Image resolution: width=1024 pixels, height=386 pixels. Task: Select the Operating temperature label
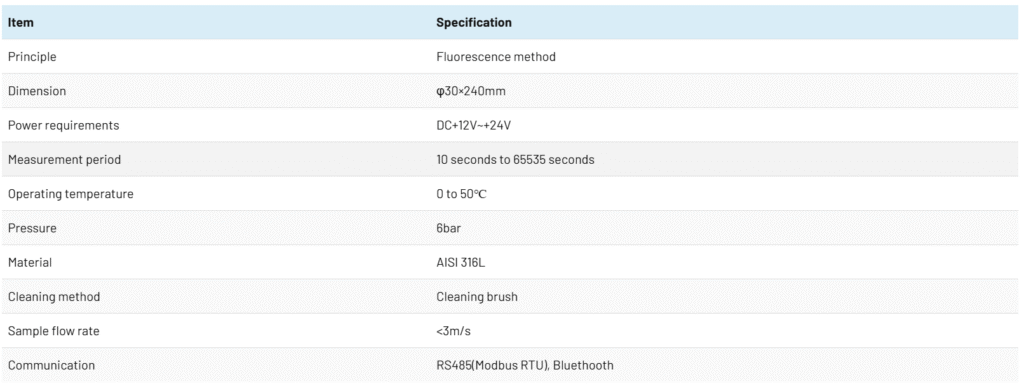pos(71,194)
